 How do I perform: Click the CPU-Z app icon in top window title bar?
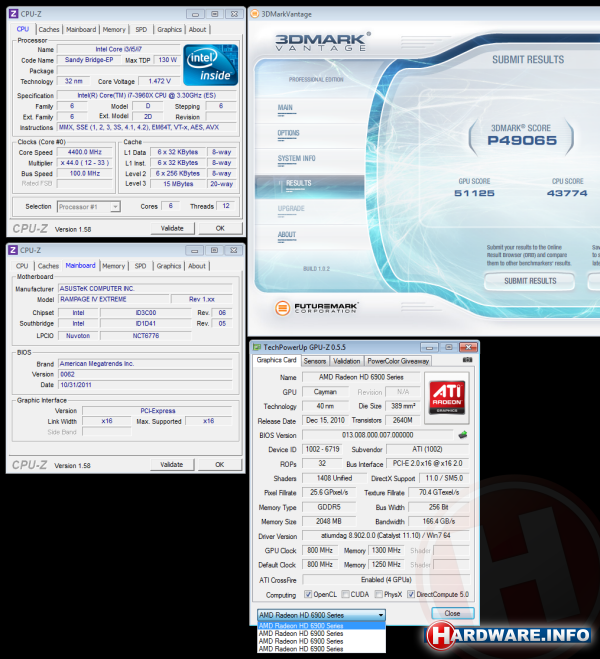(13, 14)
